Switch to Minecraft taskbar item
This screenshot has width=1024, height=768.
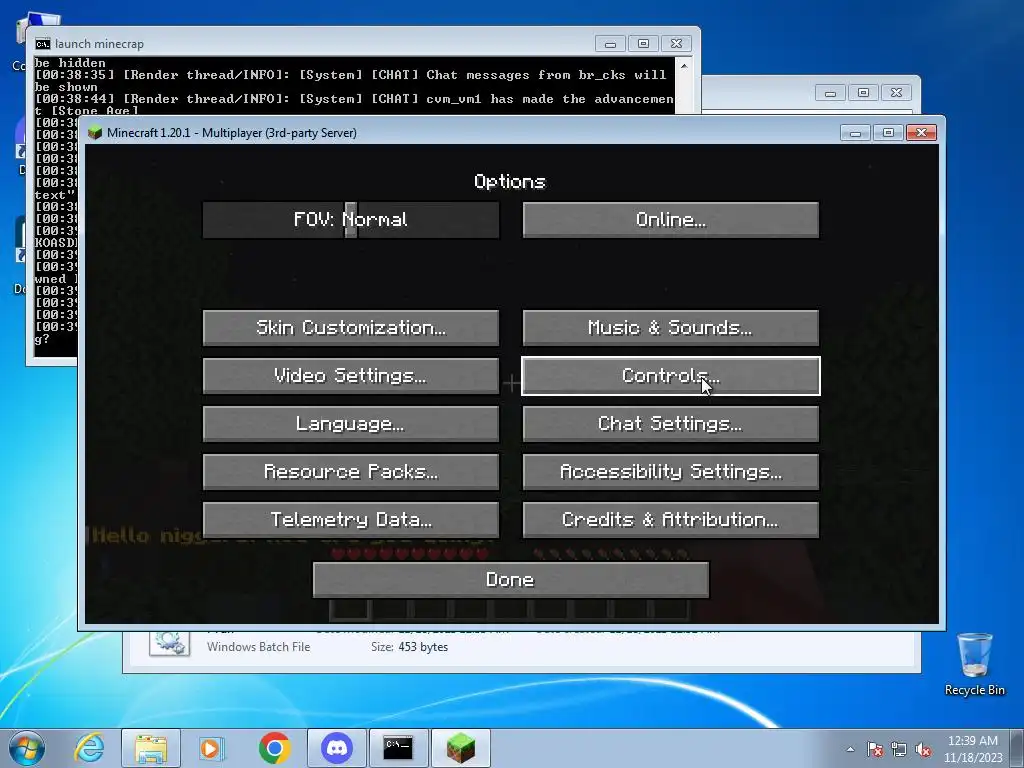(x=460, y=748)
